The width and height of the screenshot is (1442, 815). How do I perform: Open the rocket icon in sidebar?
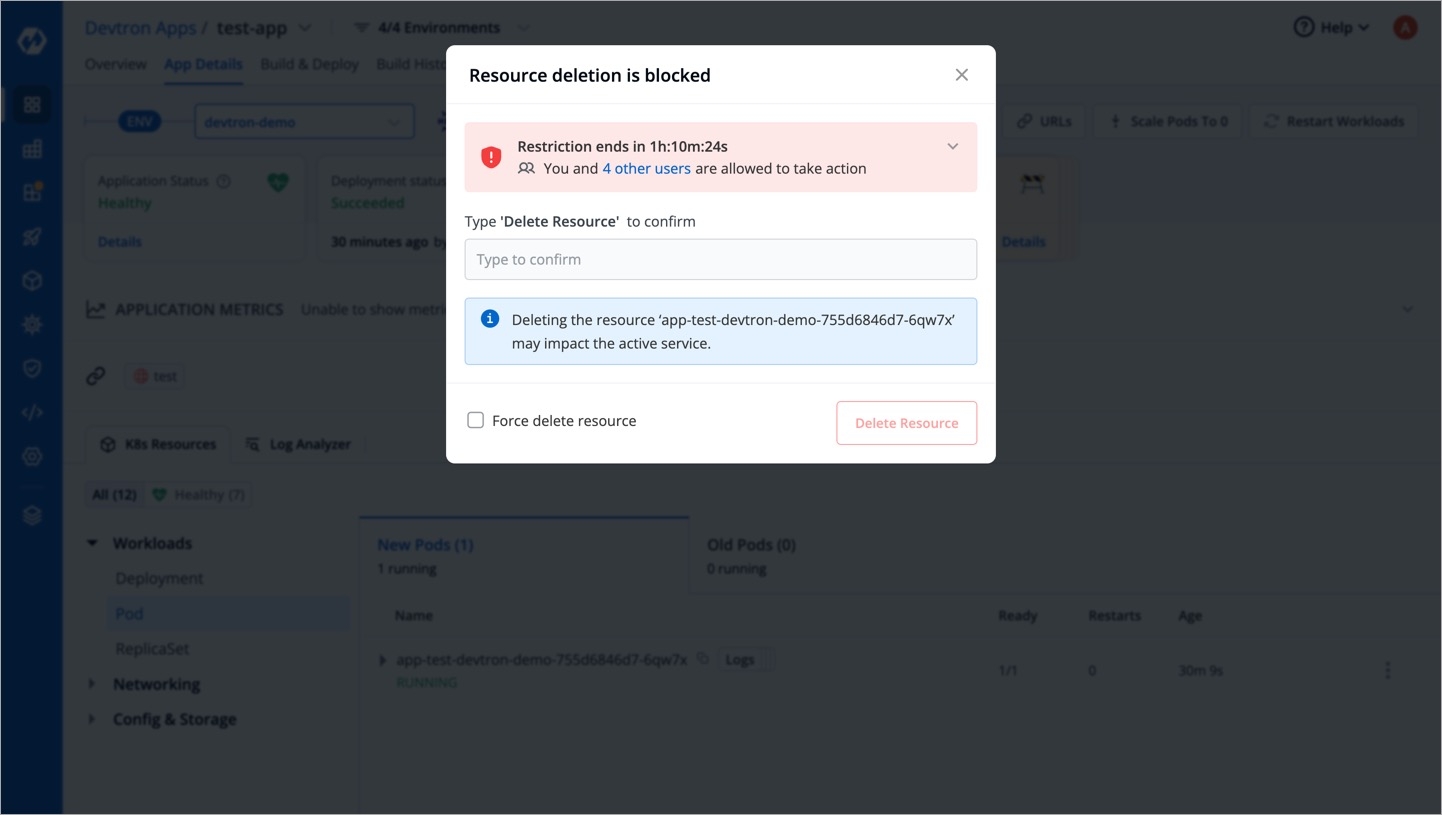pos(32,237)
